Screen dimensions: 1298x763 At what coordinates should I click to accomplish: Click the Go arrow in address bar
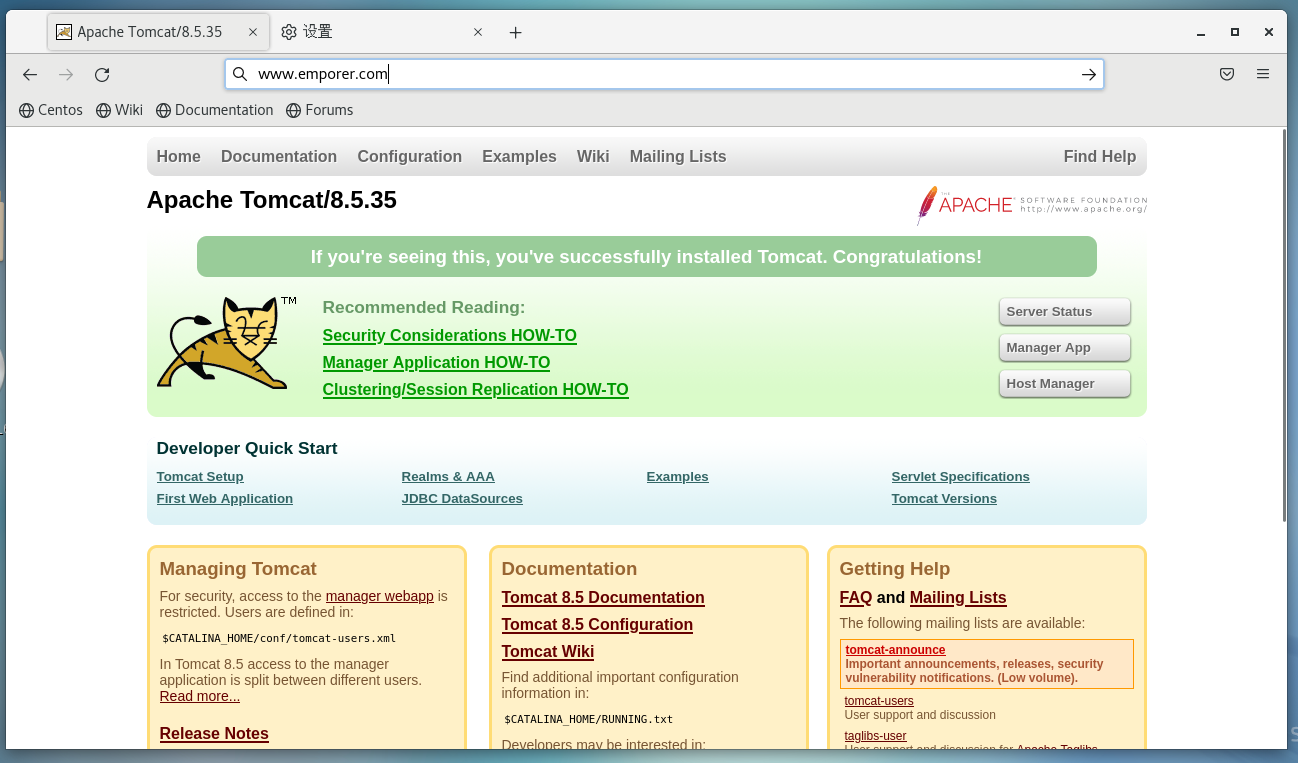coord(1089,74)
